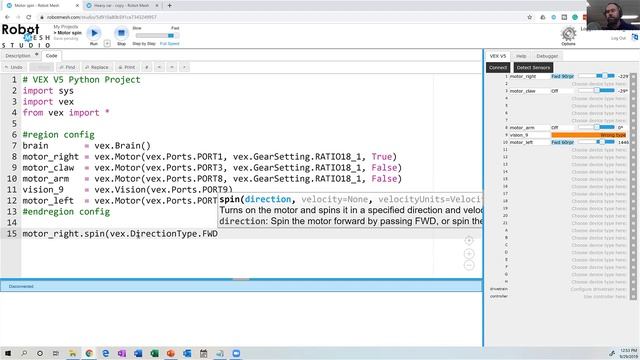The width and height of the screenshot is (640, 360).
Task: Click the Robot Mesh Studio logo
Action: tap(25, 36)
